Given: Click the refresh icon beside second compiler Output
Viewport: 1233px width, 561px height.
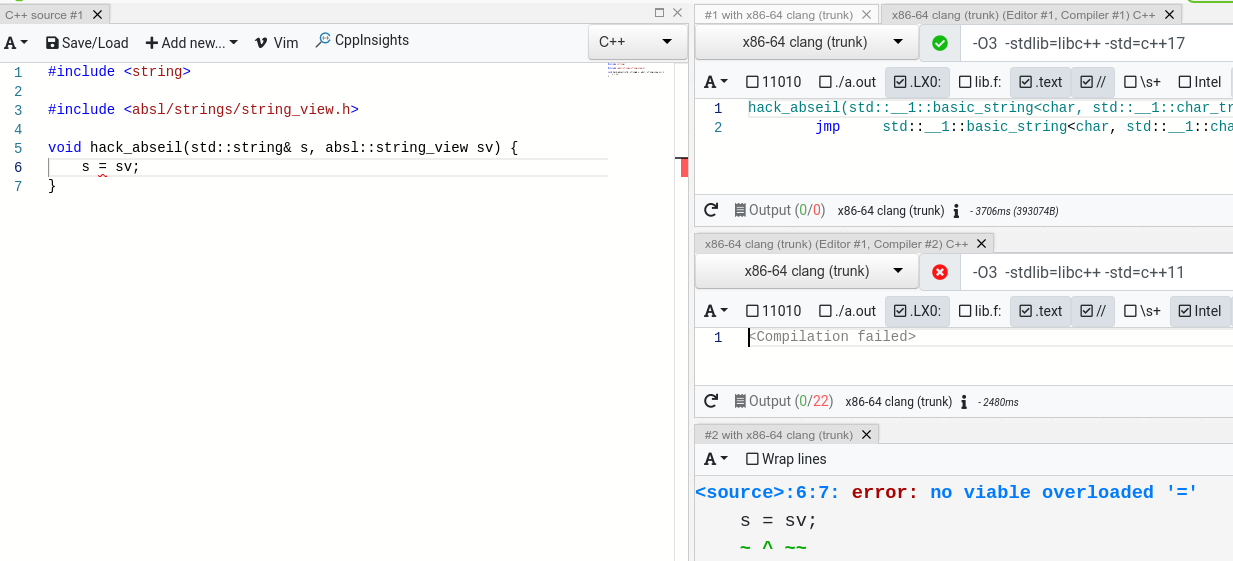Looking at the screenshot, I should 711,401.
